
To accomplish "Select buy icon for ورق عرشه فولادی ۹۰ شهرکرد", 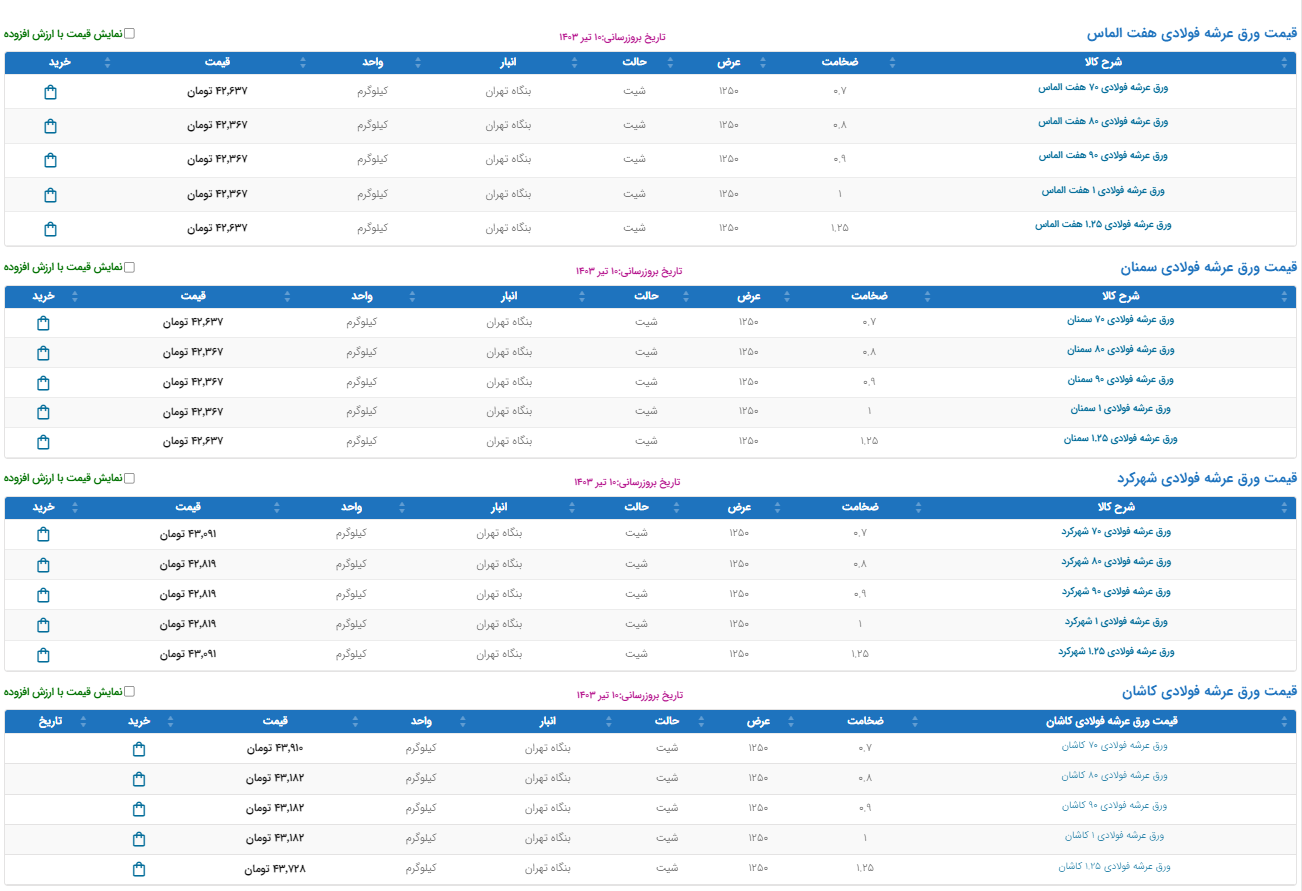I will click(x=43, y=595).
